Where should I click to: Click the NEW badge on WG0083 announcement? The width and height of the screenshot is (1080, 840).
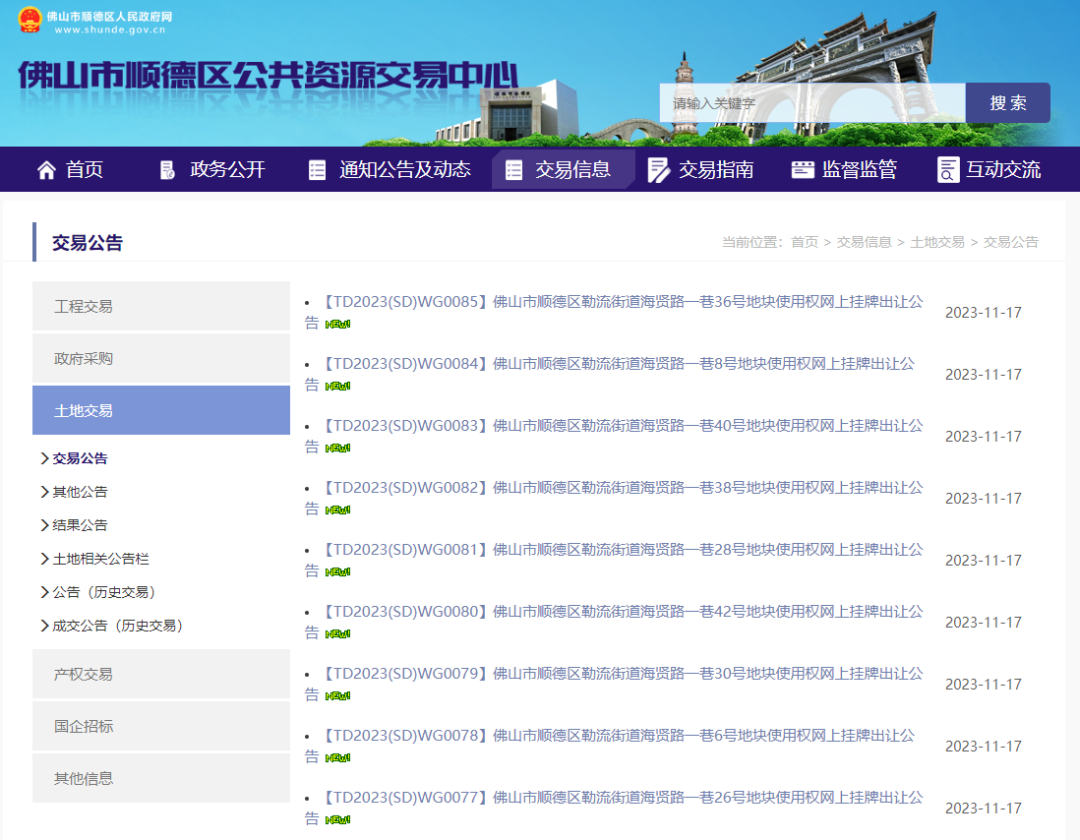click(x=338, y=448)
